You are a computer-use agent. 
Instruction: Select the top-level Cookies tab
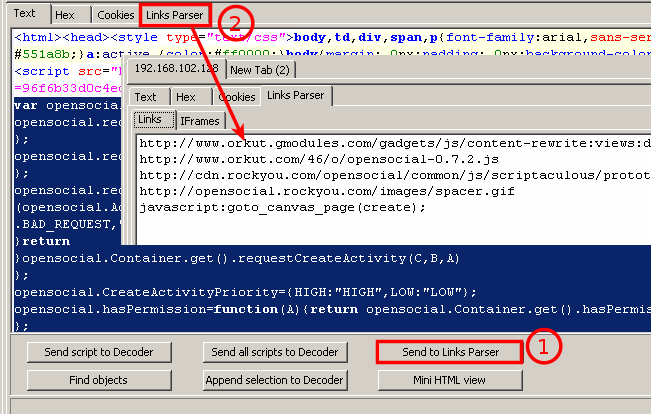[x=115, y=15]
